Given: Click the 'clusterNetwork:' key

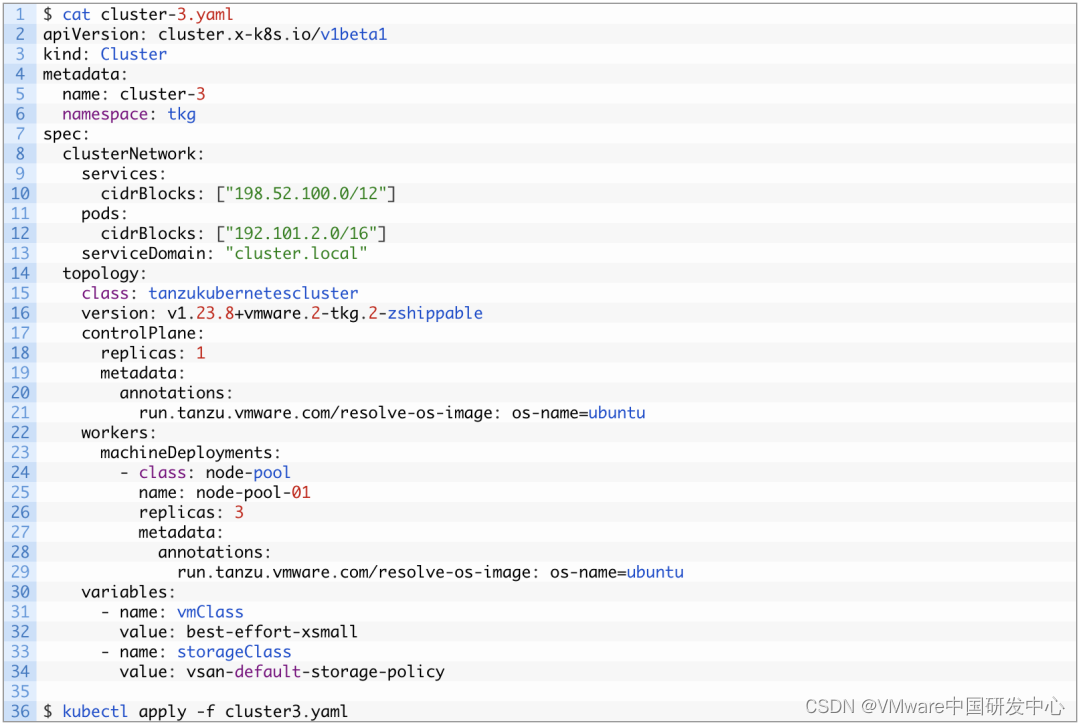Looking at the screenshot, I should 133,154.
